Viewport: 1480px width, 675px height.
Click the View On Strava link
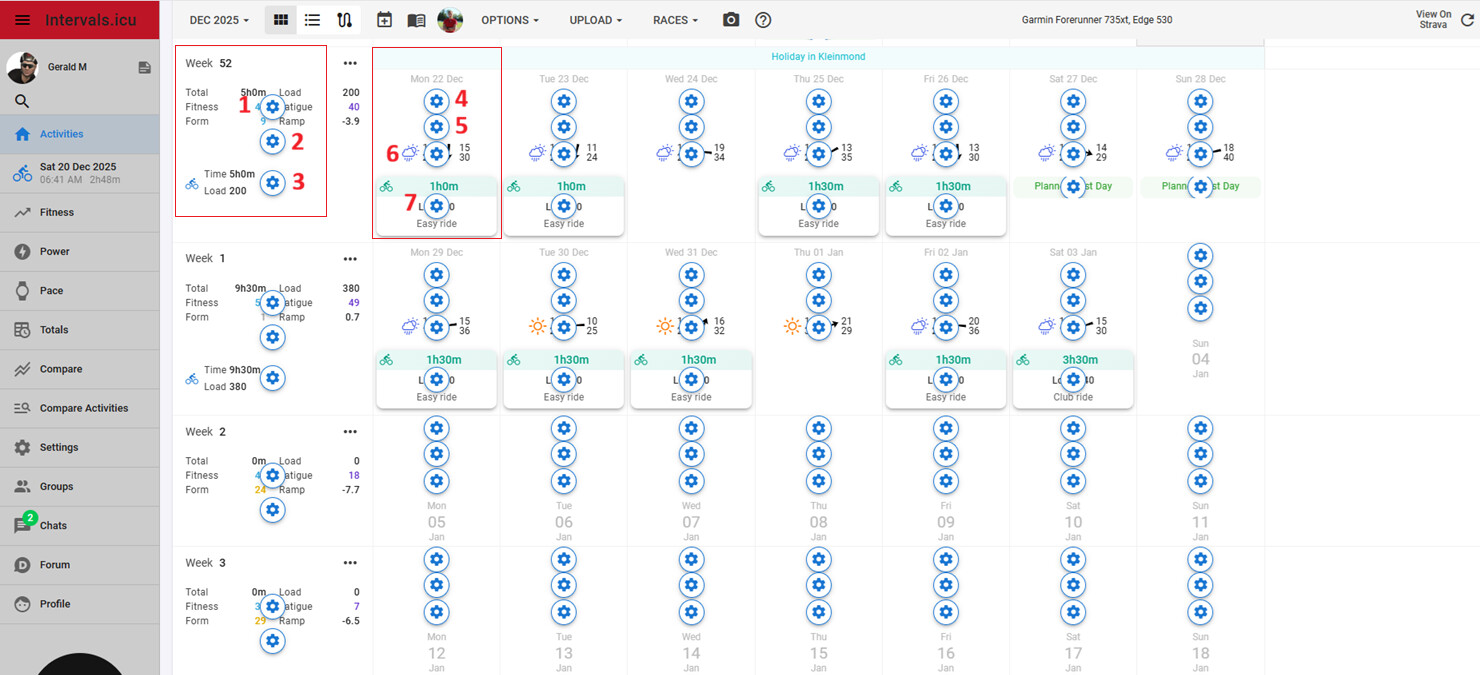tap(1433, 20)
